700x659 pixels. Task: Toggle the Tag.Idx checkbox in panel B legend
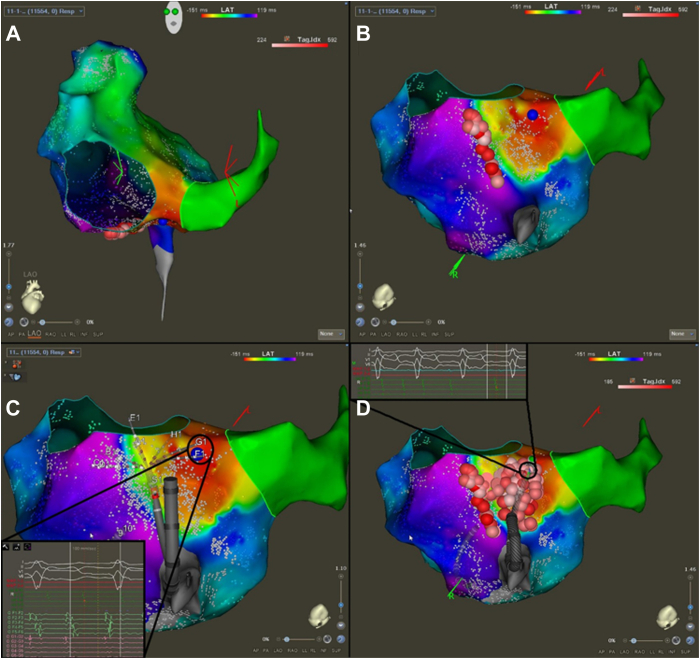pyautogui.click(x=638, y=8)
